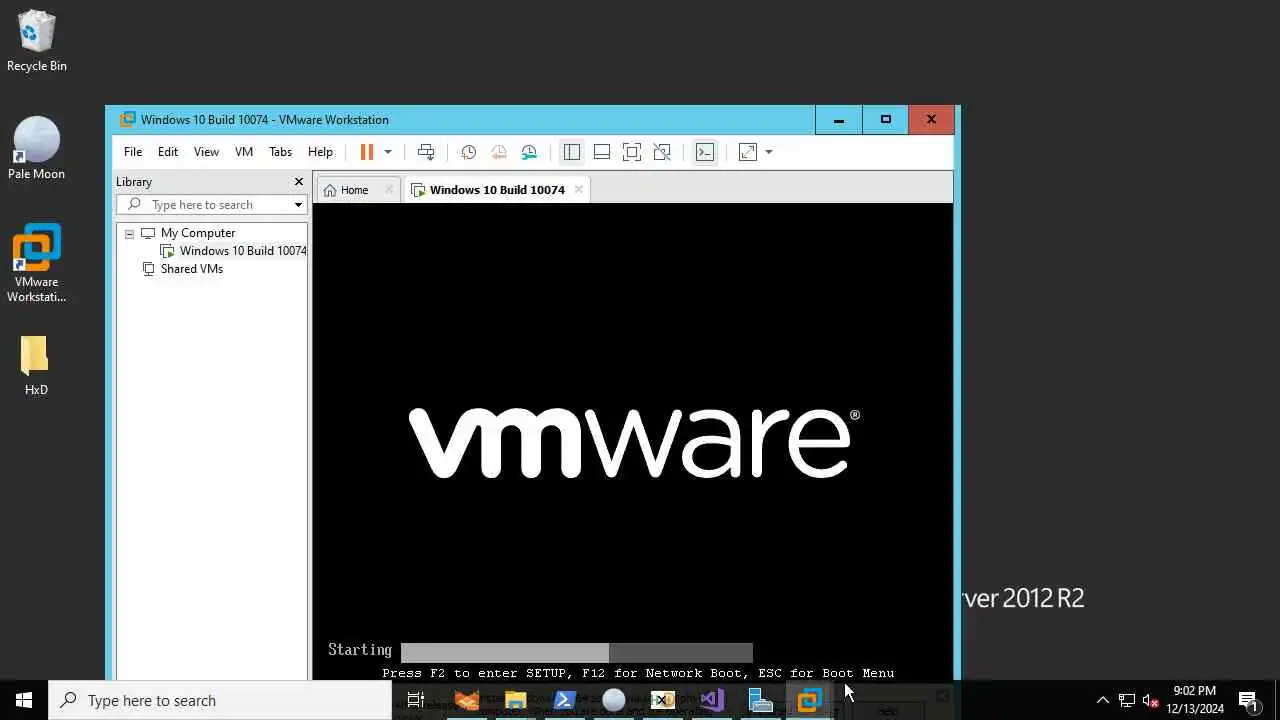
Task: Click the VM boot progress bar
Action: (577, 653)
